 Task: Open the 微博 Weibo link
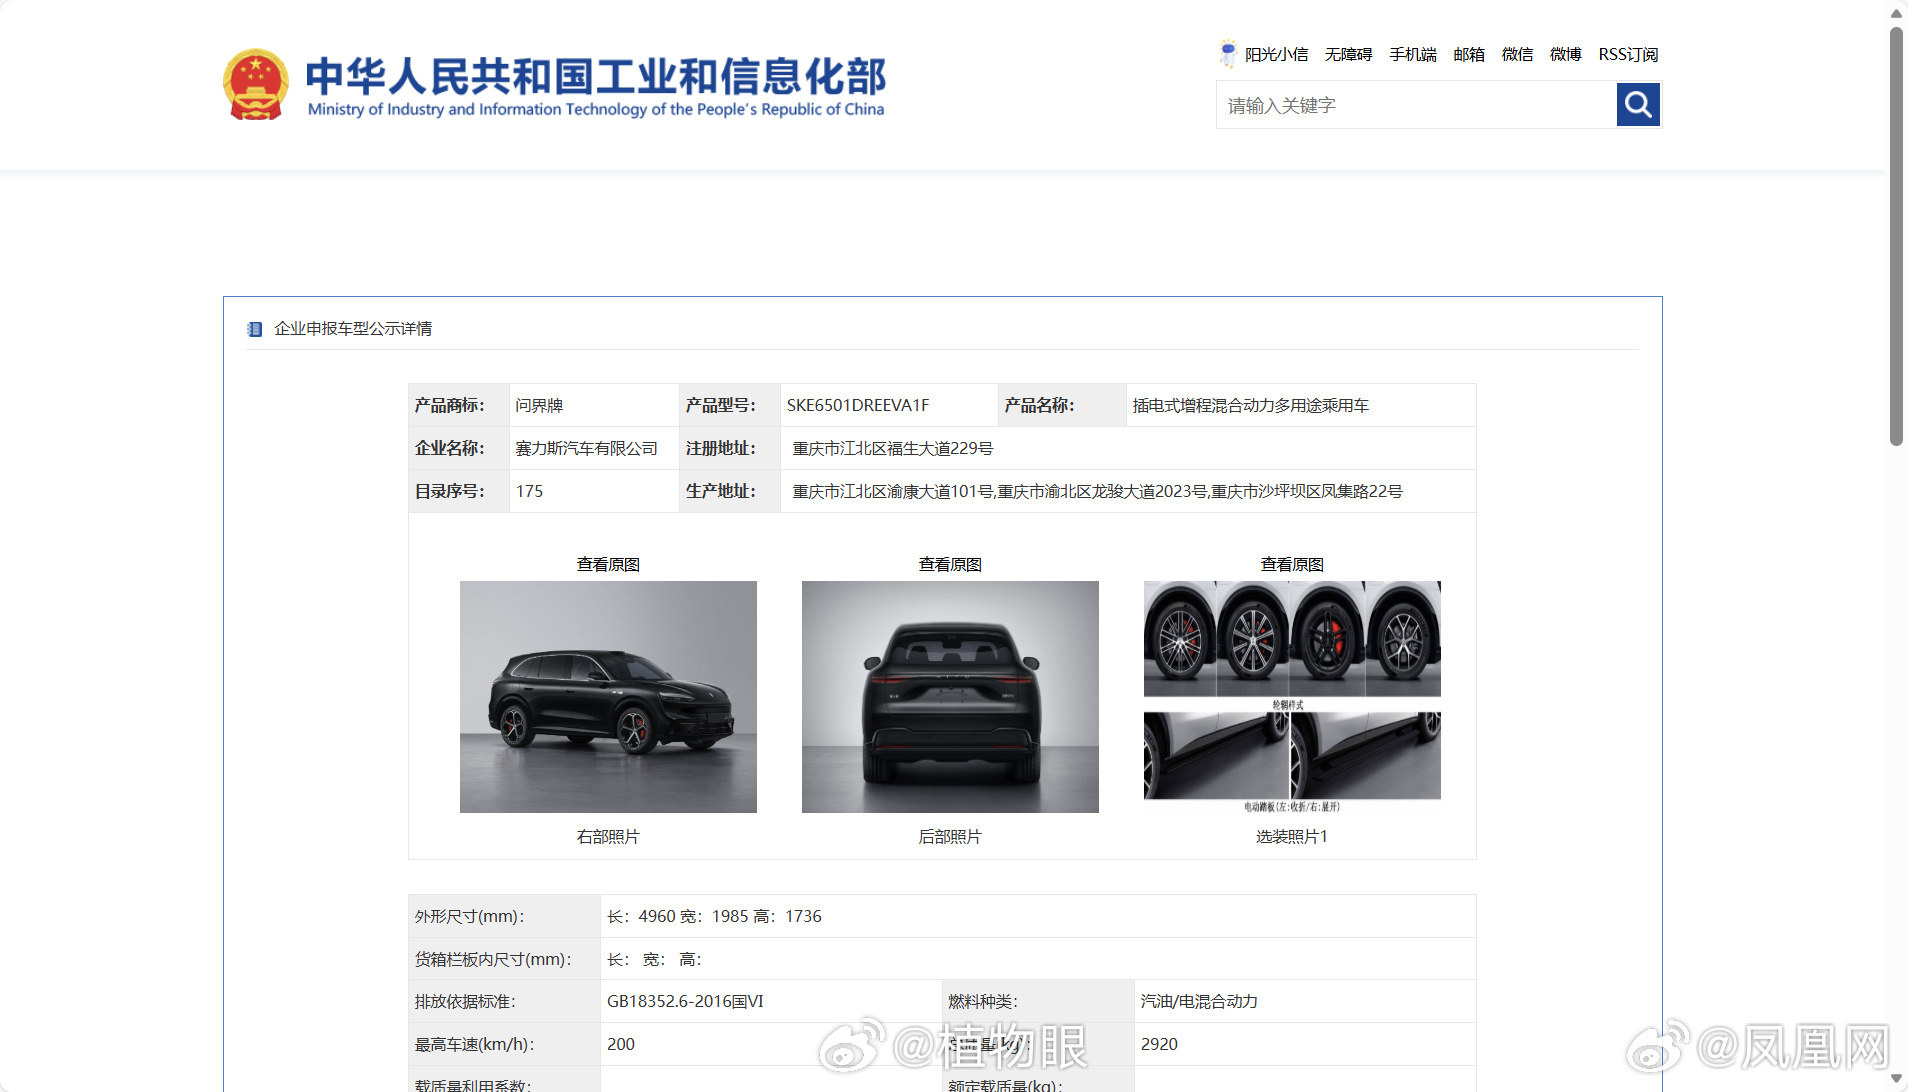(1565, 54)
